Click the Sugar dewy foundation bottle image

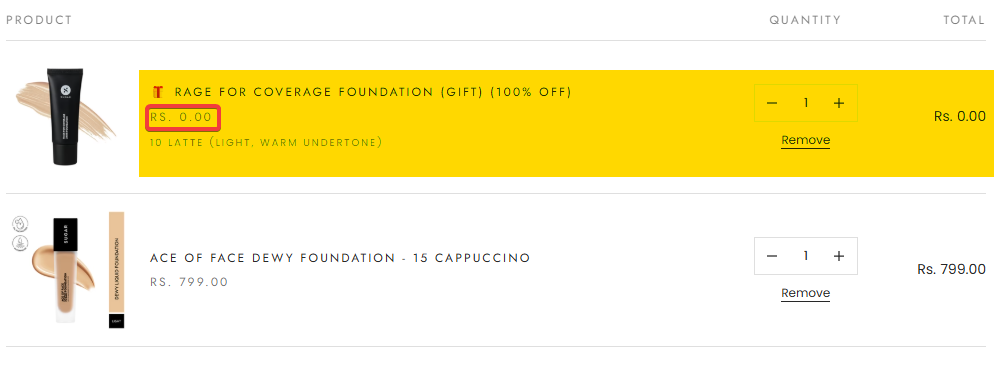[64, 269]
